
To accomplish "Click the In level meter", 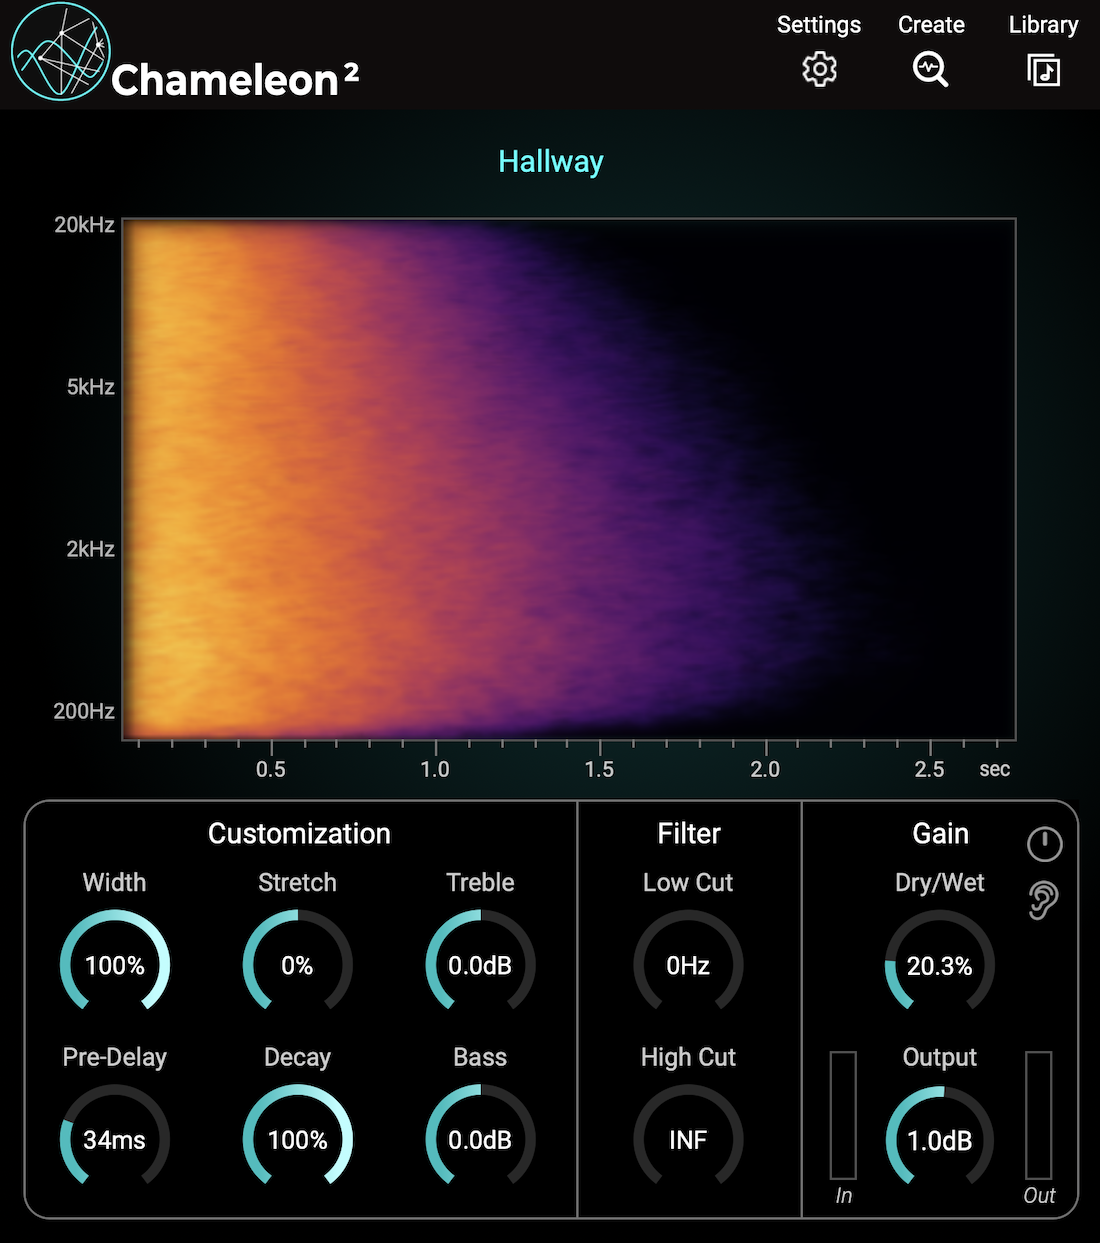I will pos(843,1115).
